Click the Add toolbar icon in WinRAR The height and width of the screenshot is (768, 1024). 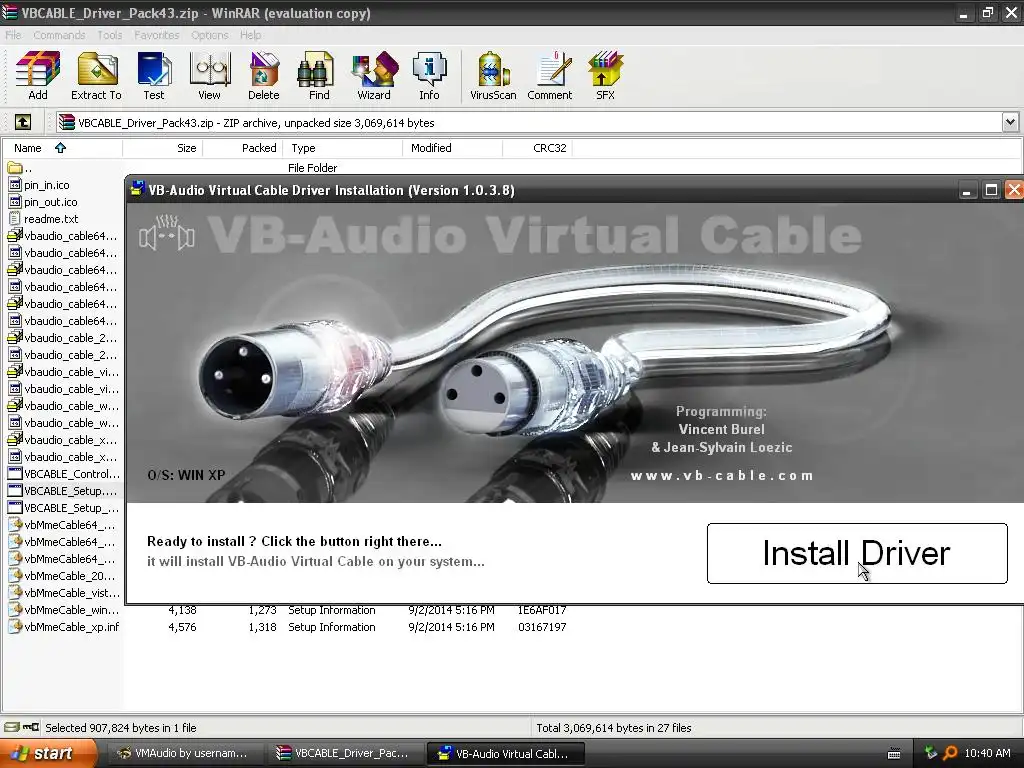coord(38,76)
